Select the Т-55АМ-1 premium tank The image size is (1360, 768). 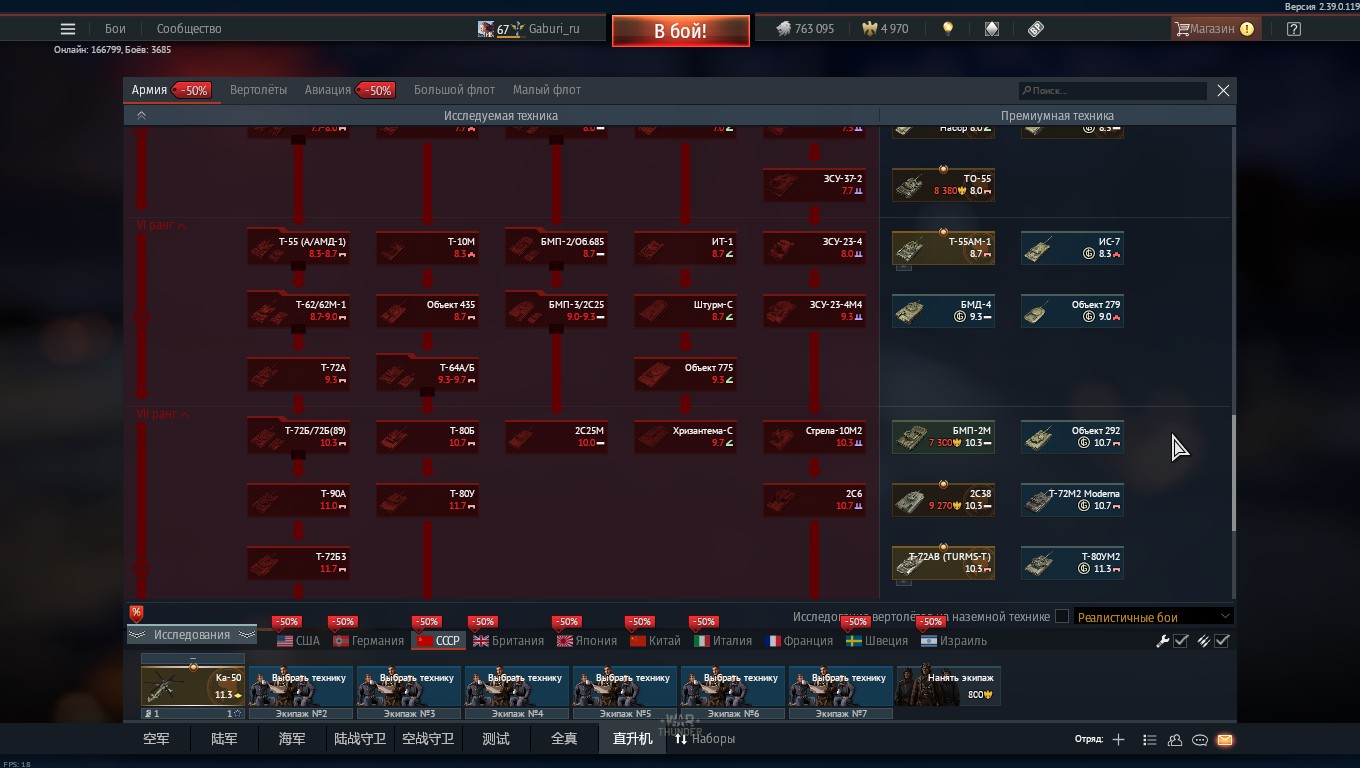click(943, 248)
